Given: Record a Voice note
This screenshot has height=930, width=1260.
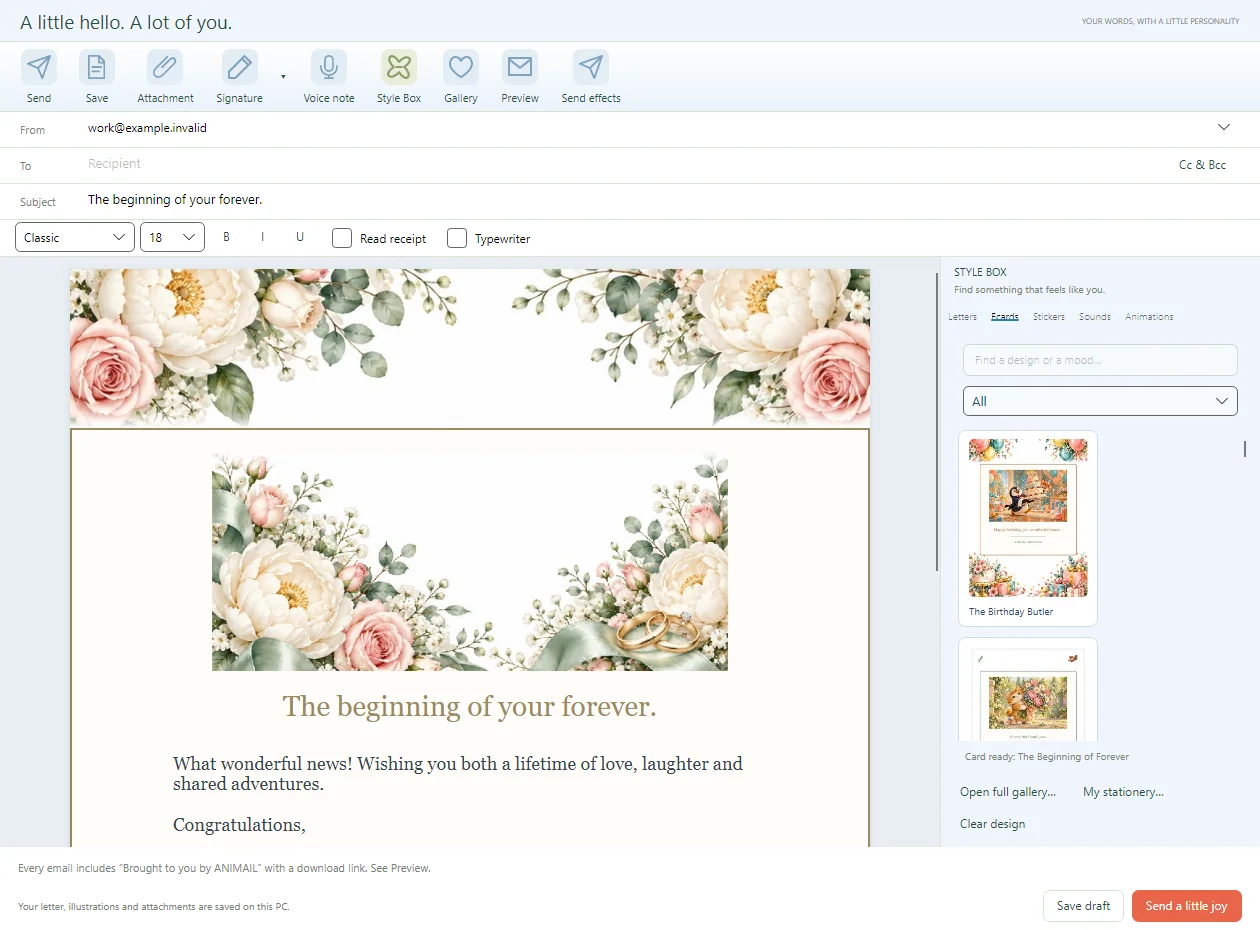Looking at the screenshot, I should (329, 67).
